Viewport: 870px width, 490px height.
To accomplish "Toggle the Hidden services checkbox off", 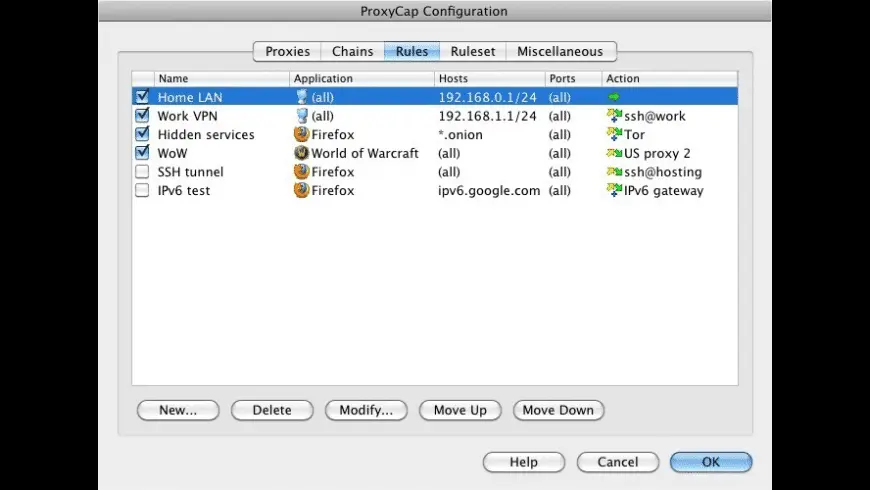I will [x=142, y=134].
